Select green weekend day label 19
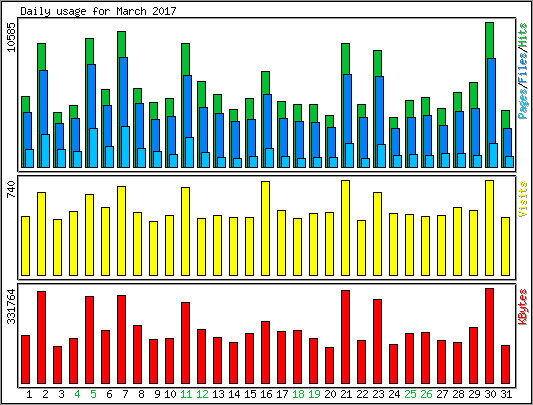 click(314, 394)
